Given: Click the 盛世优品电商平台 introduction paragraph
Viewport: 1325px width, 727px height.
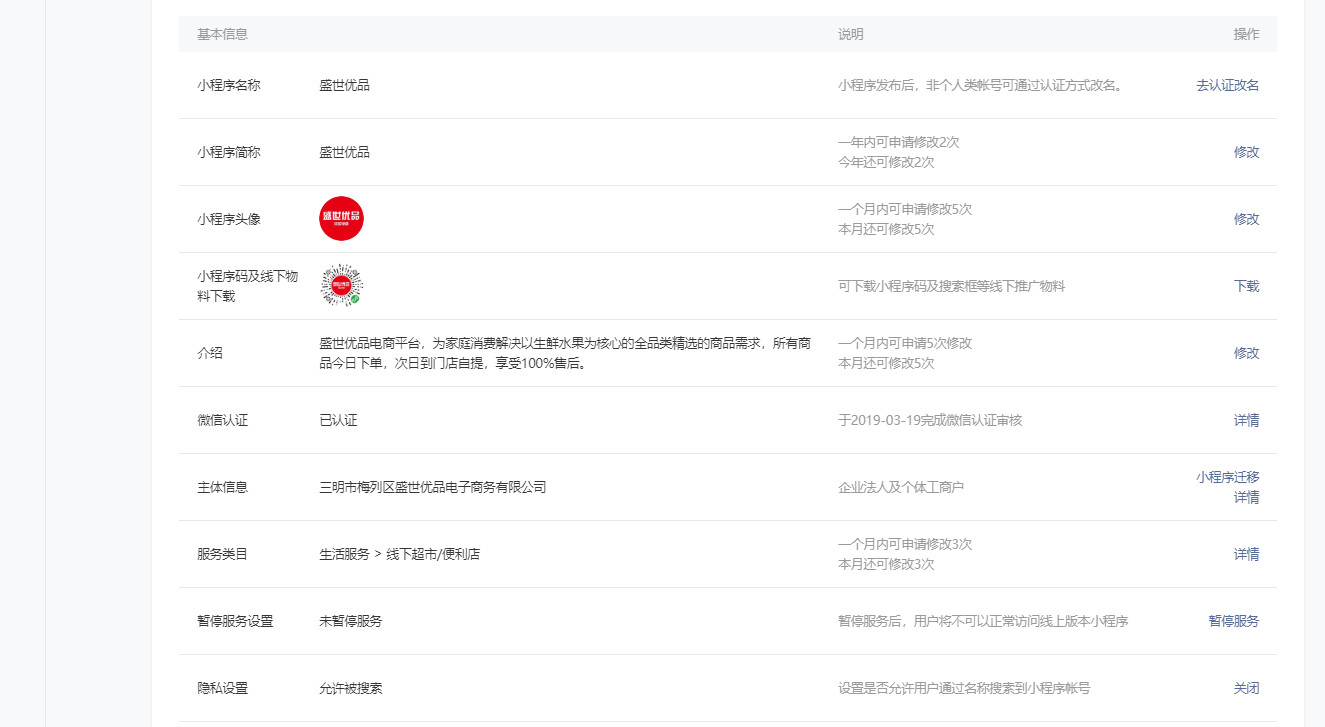Looking at the screenshot, I should [565, 353].
